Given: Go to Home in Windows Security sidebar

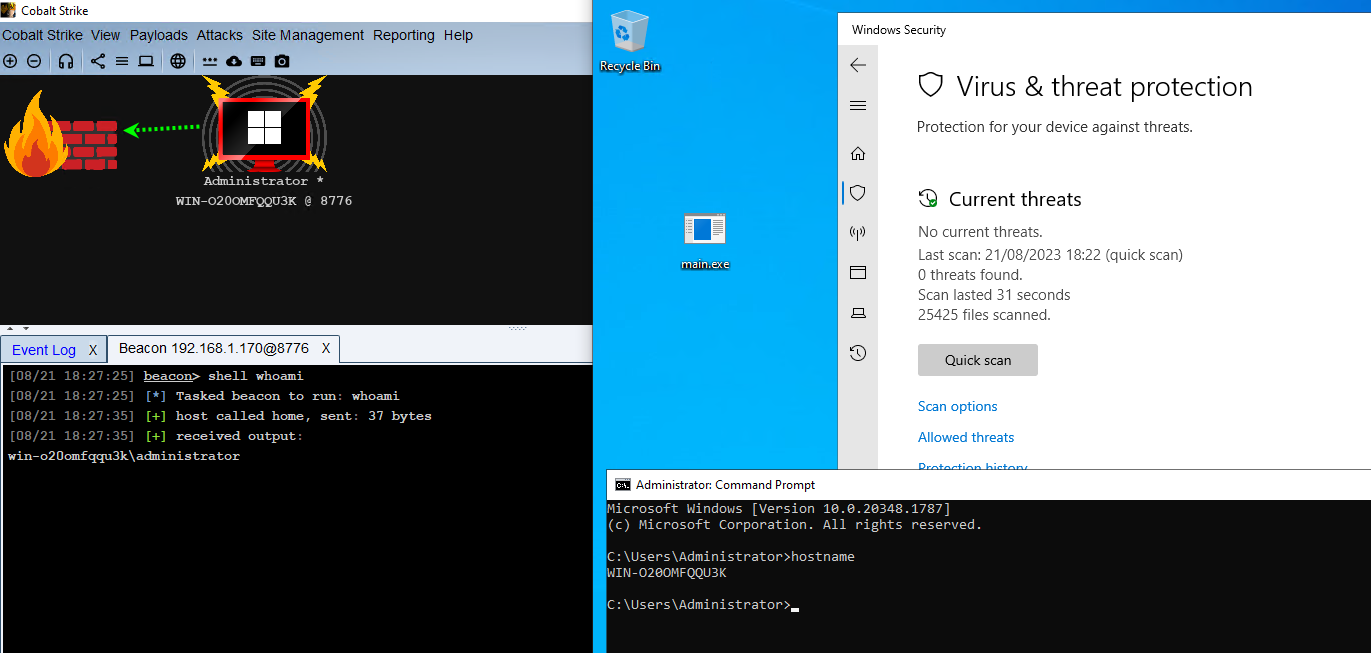Looking at the screenshot, I should click(x=857, y=154).
